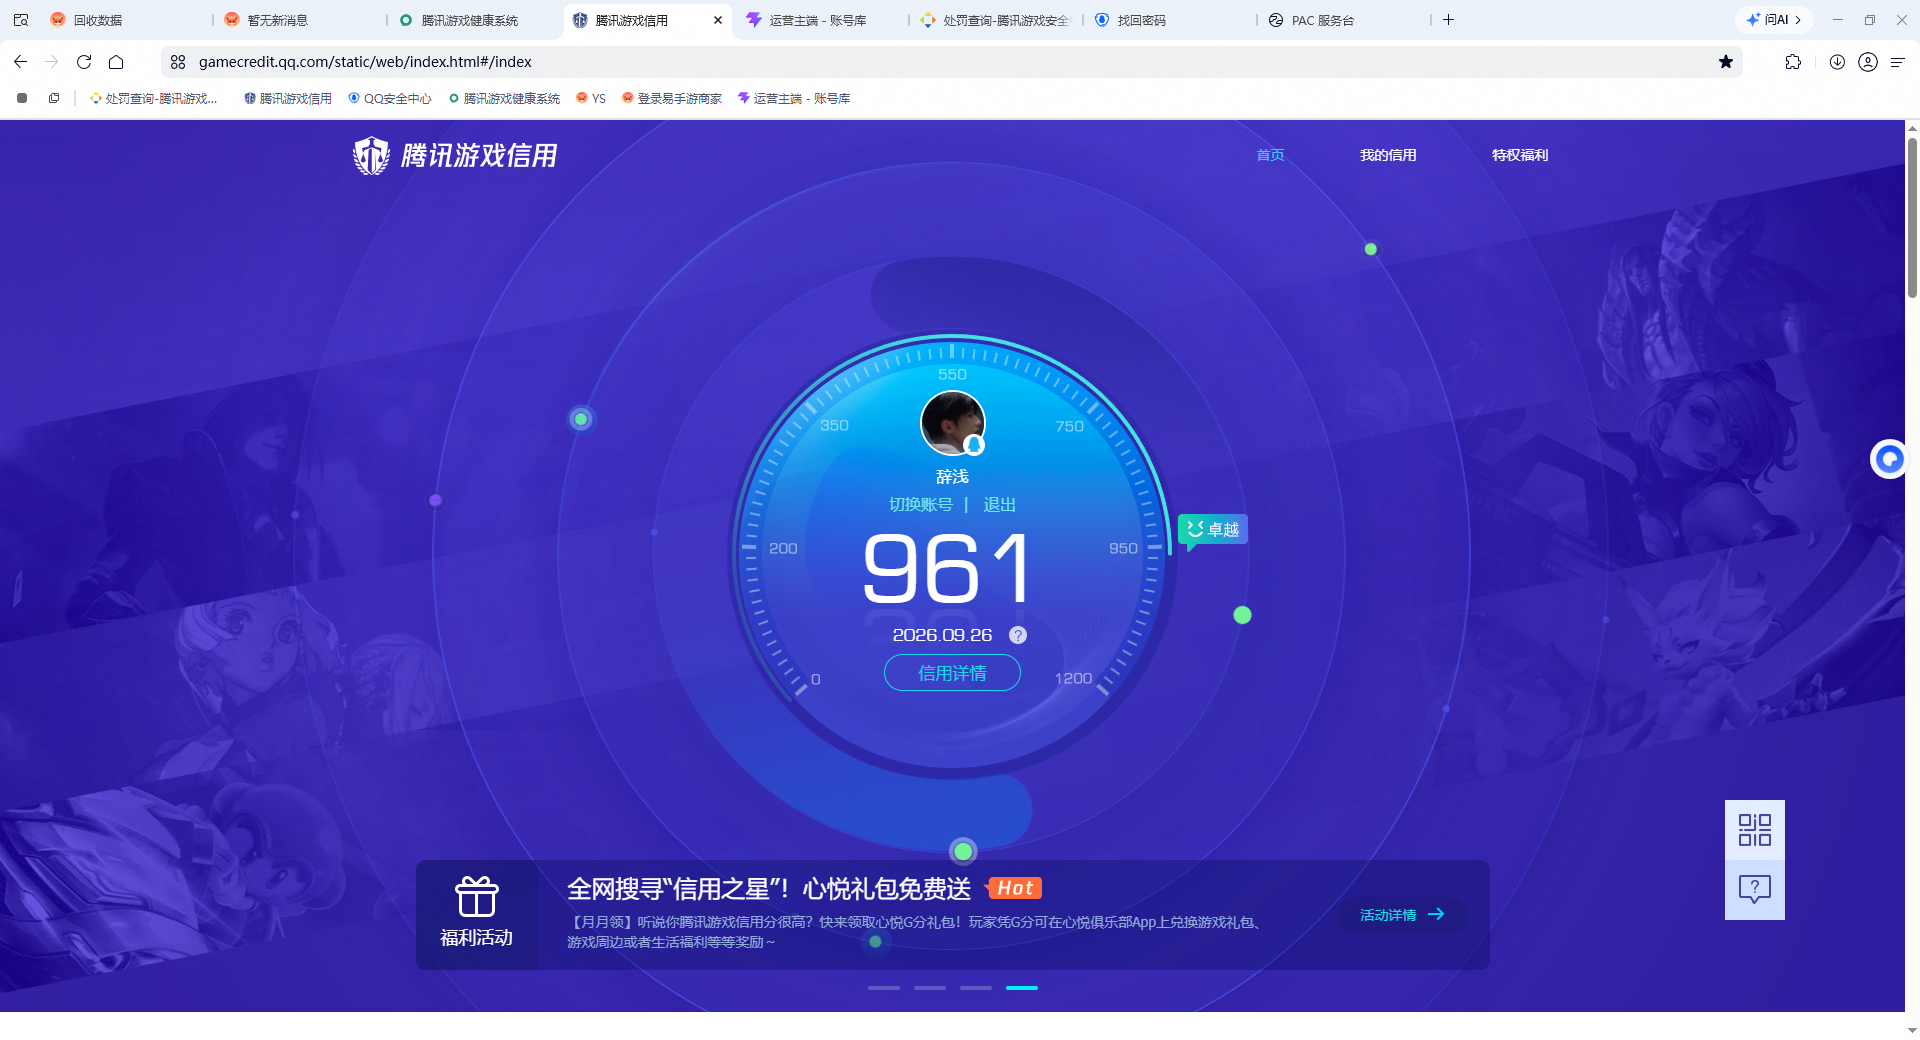Open the 特权福利 navigation item

1520,155
